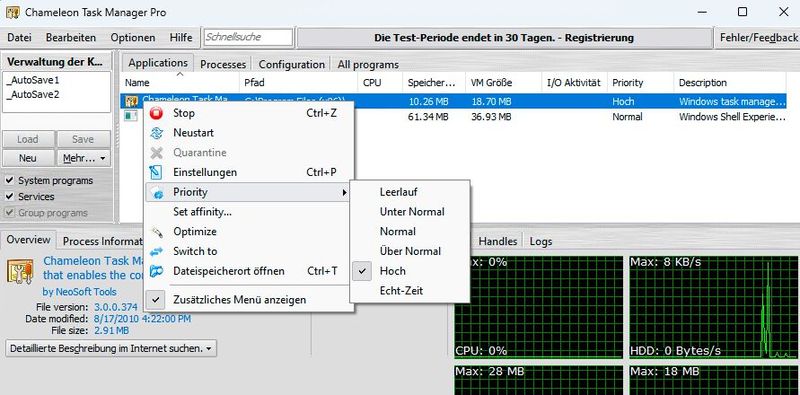Click the Einstellungen settings icon
The width and height of the screenshot is (800, 395).
click(x=157, y=172)
